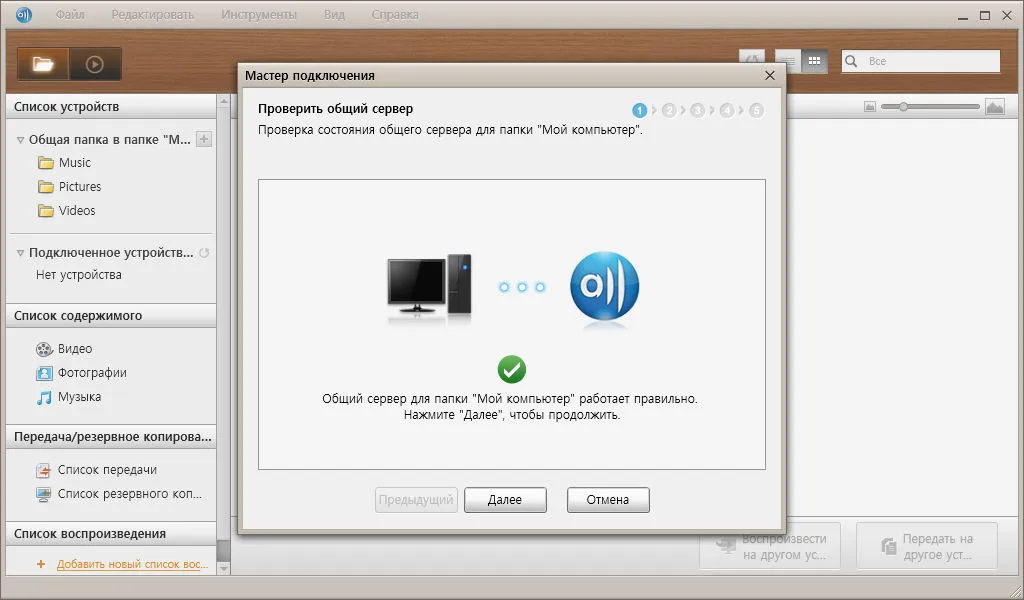
Task: Collapse the Подключенное устройство section
Action: point(20,253)
